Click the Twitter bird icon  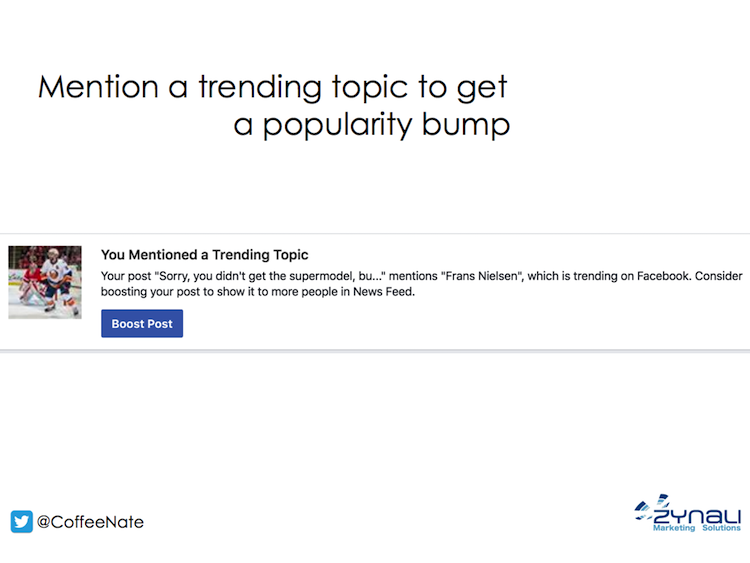pyautogui.click(x=22, y=521)
